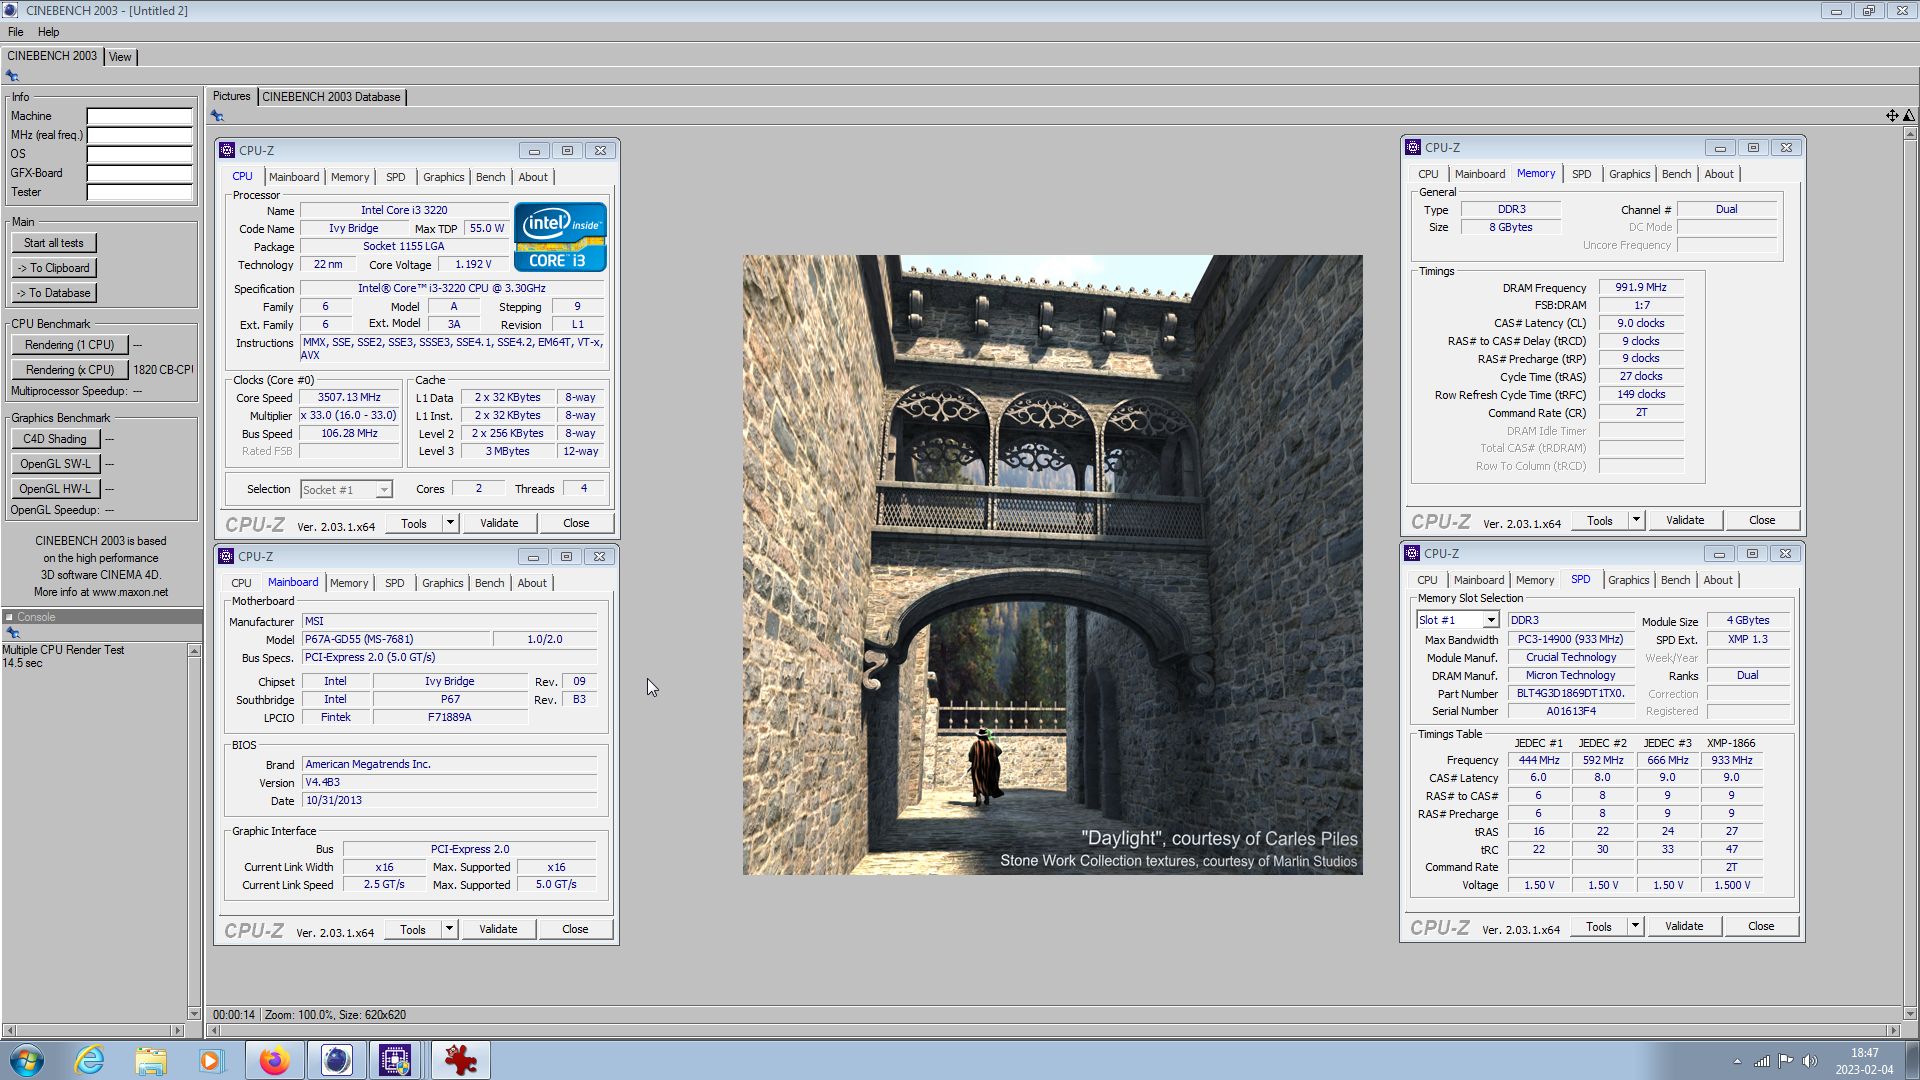Click CPU-Z icon in SPD window title
The height and width of the screenshot is (1080, 1920).
[x=1412, y=553]
